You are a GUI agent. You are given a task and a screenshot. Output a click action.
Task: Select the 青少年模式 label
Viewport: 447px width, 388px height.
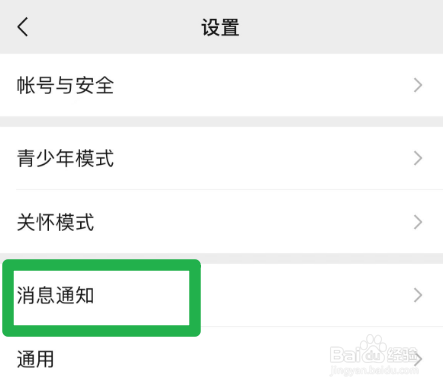pyautogui.click(x=65, y=158)
